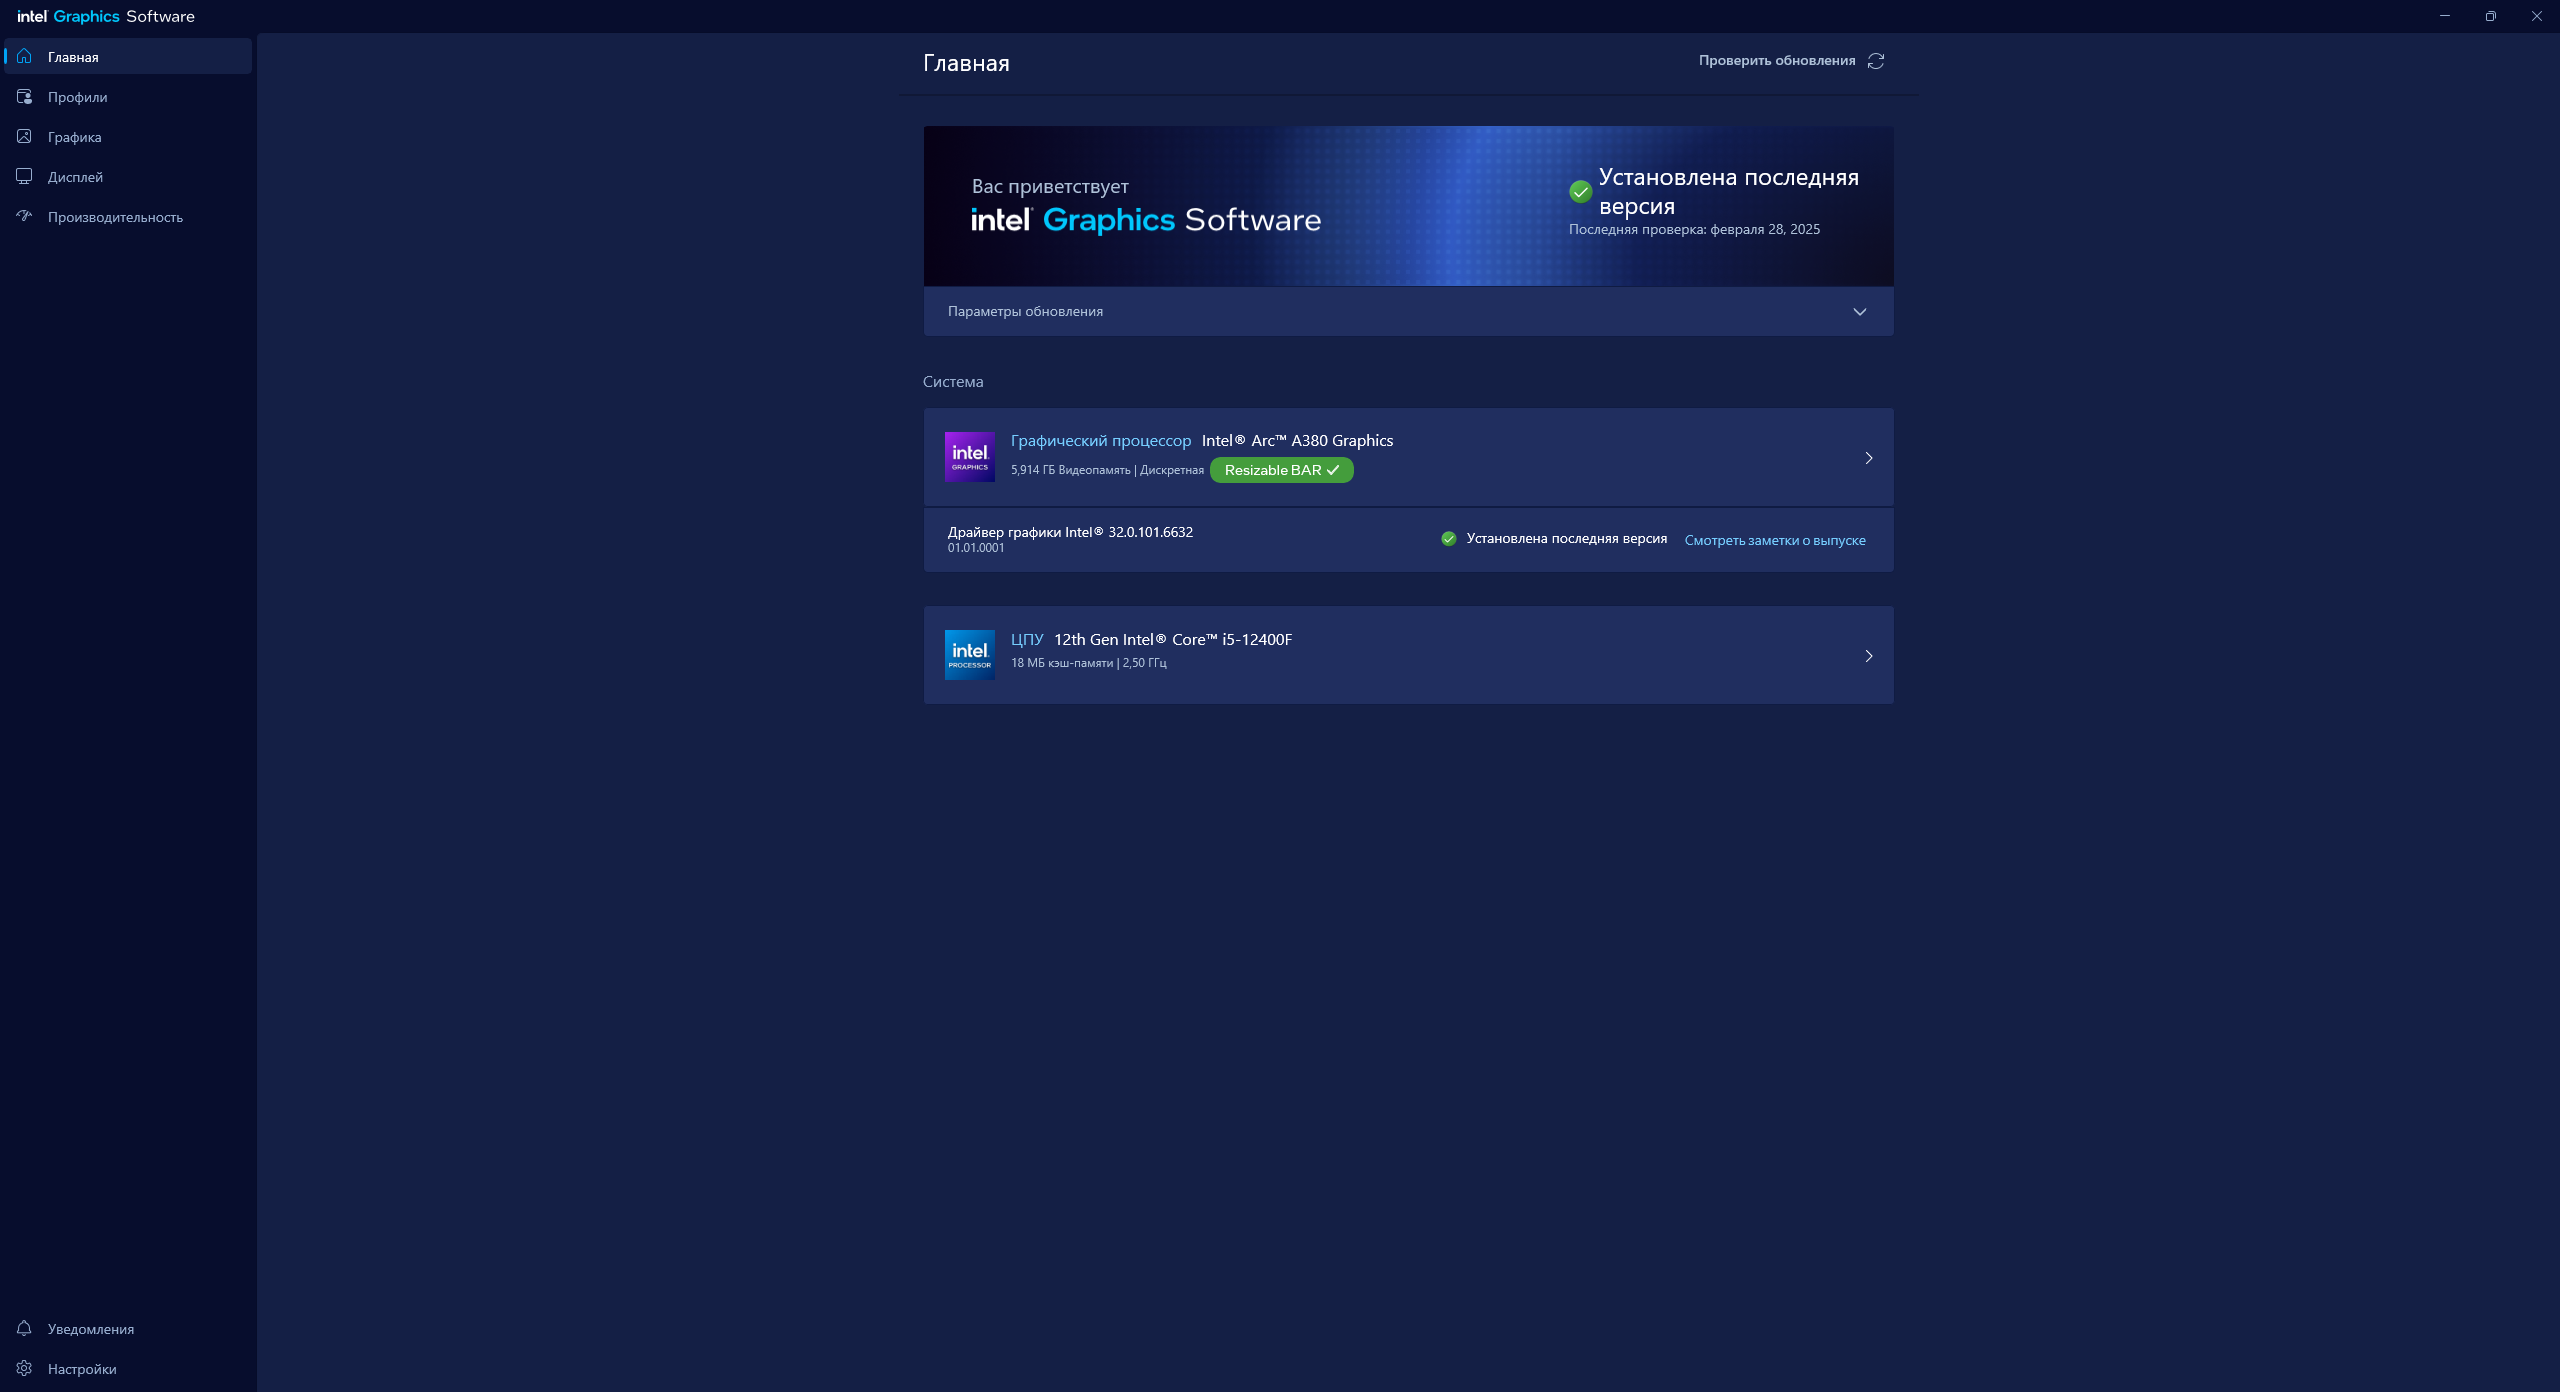Viewport: 2560px width, 1392px height.
Task: Click Проверить обновления button
Action: 1791,61
